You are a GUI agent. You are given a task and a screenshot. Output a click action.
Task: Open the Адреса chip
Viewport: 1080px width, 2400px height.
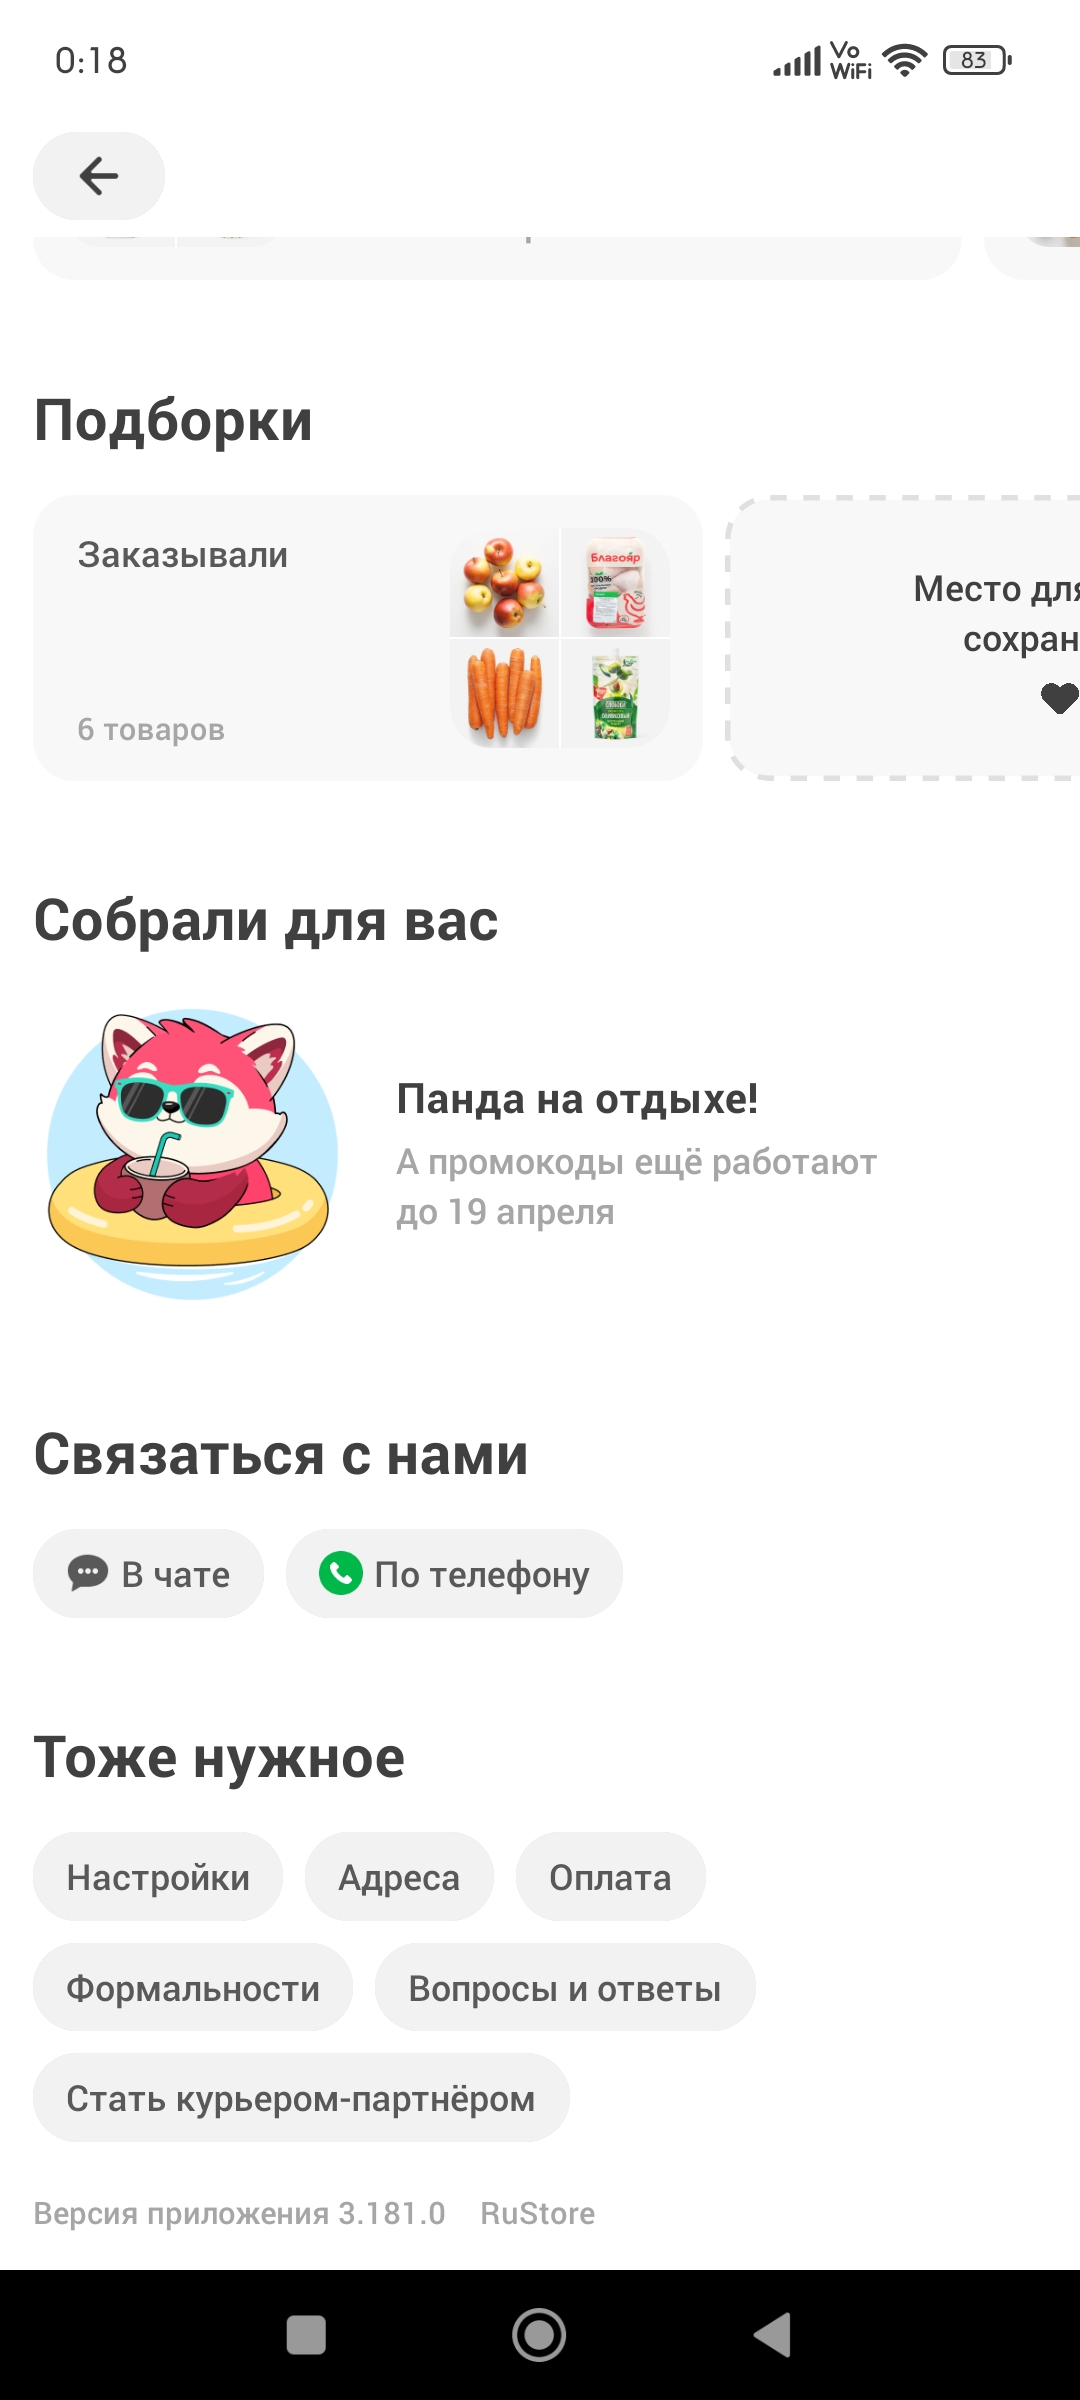click(x=399, y=1877)
